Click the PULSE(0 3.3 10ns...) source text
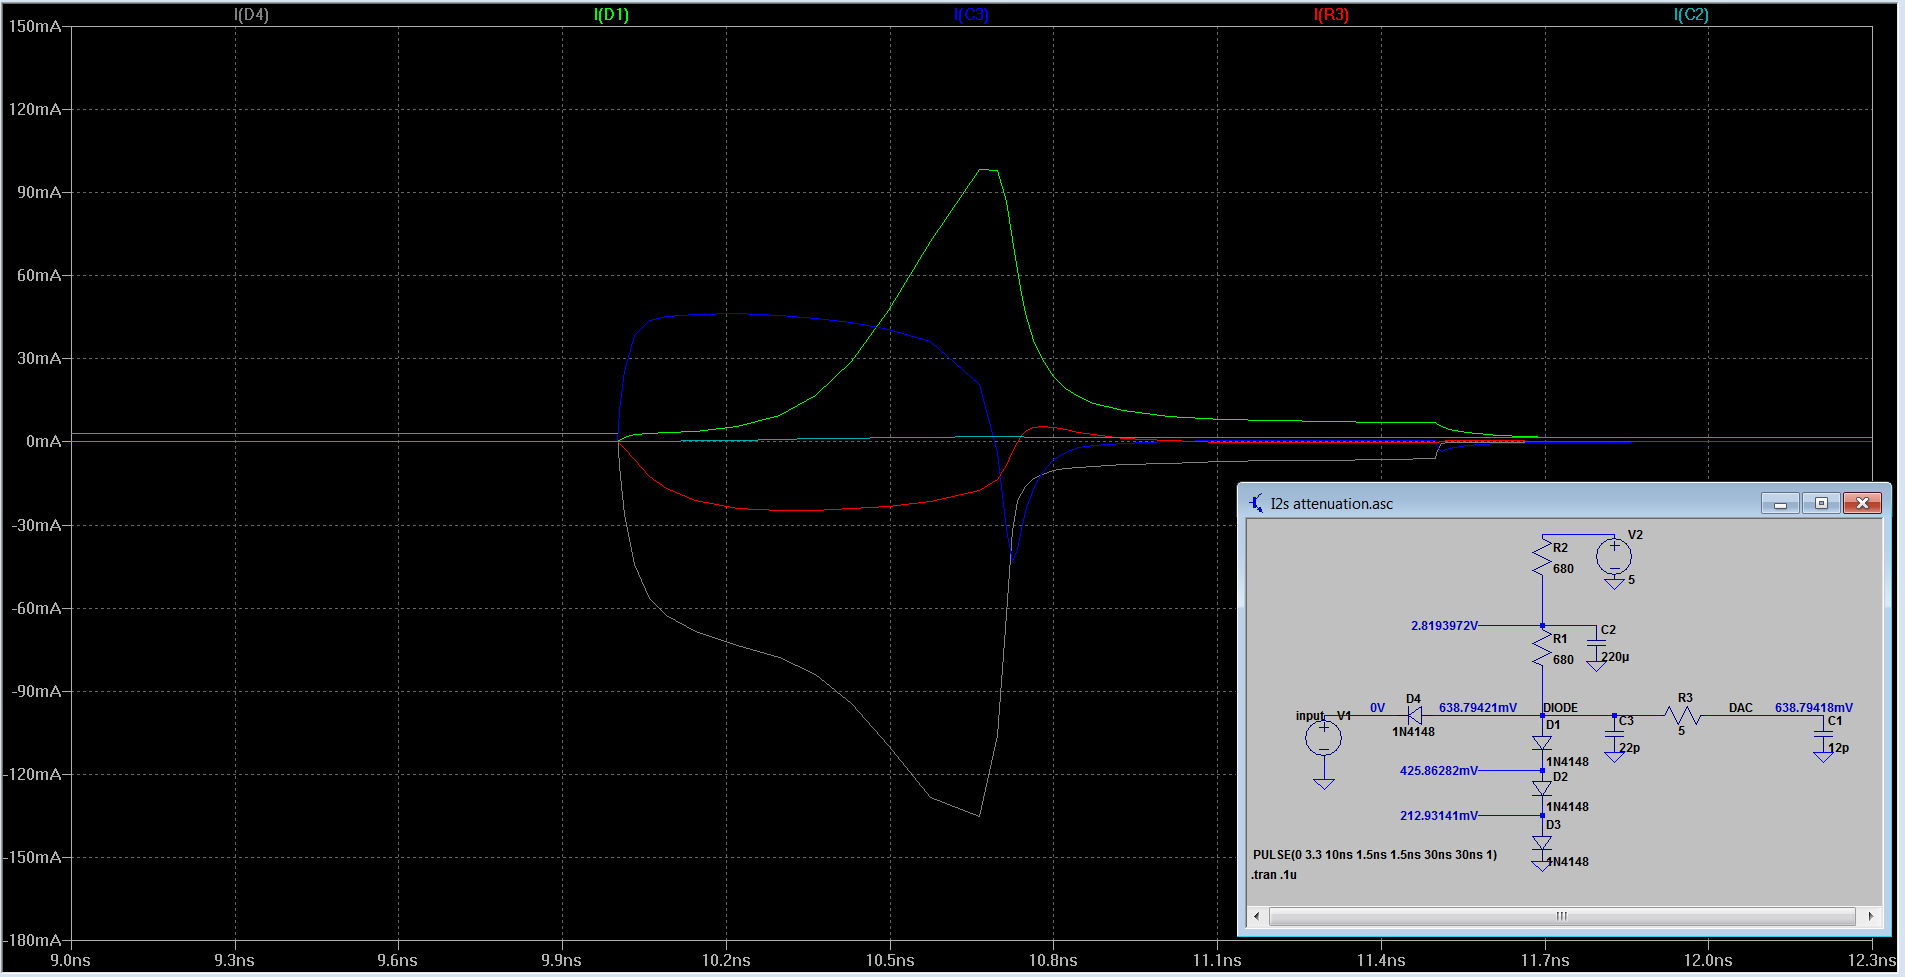The height and width of the screenshot is (977, 1905). [x=1375, y=855]
